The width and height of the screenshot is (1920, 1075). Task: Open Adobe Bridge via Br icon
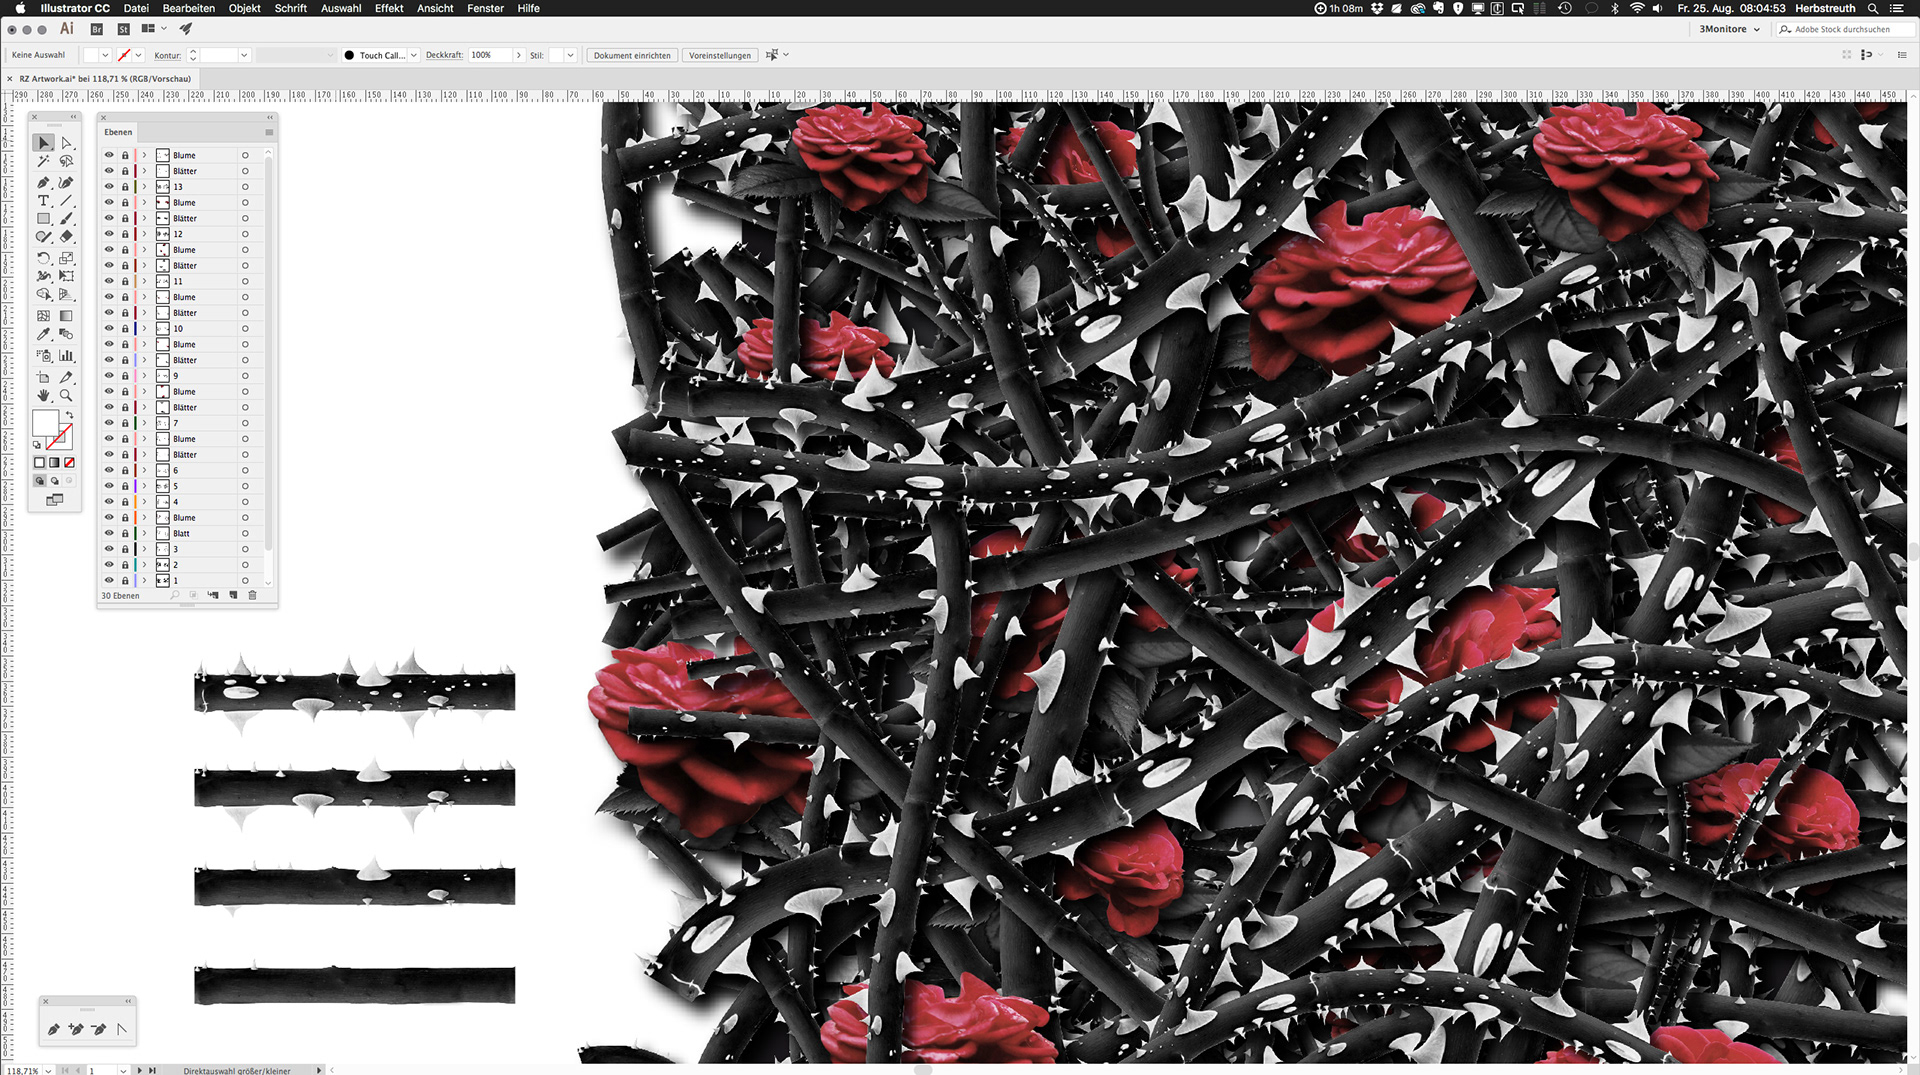(97, 29)
